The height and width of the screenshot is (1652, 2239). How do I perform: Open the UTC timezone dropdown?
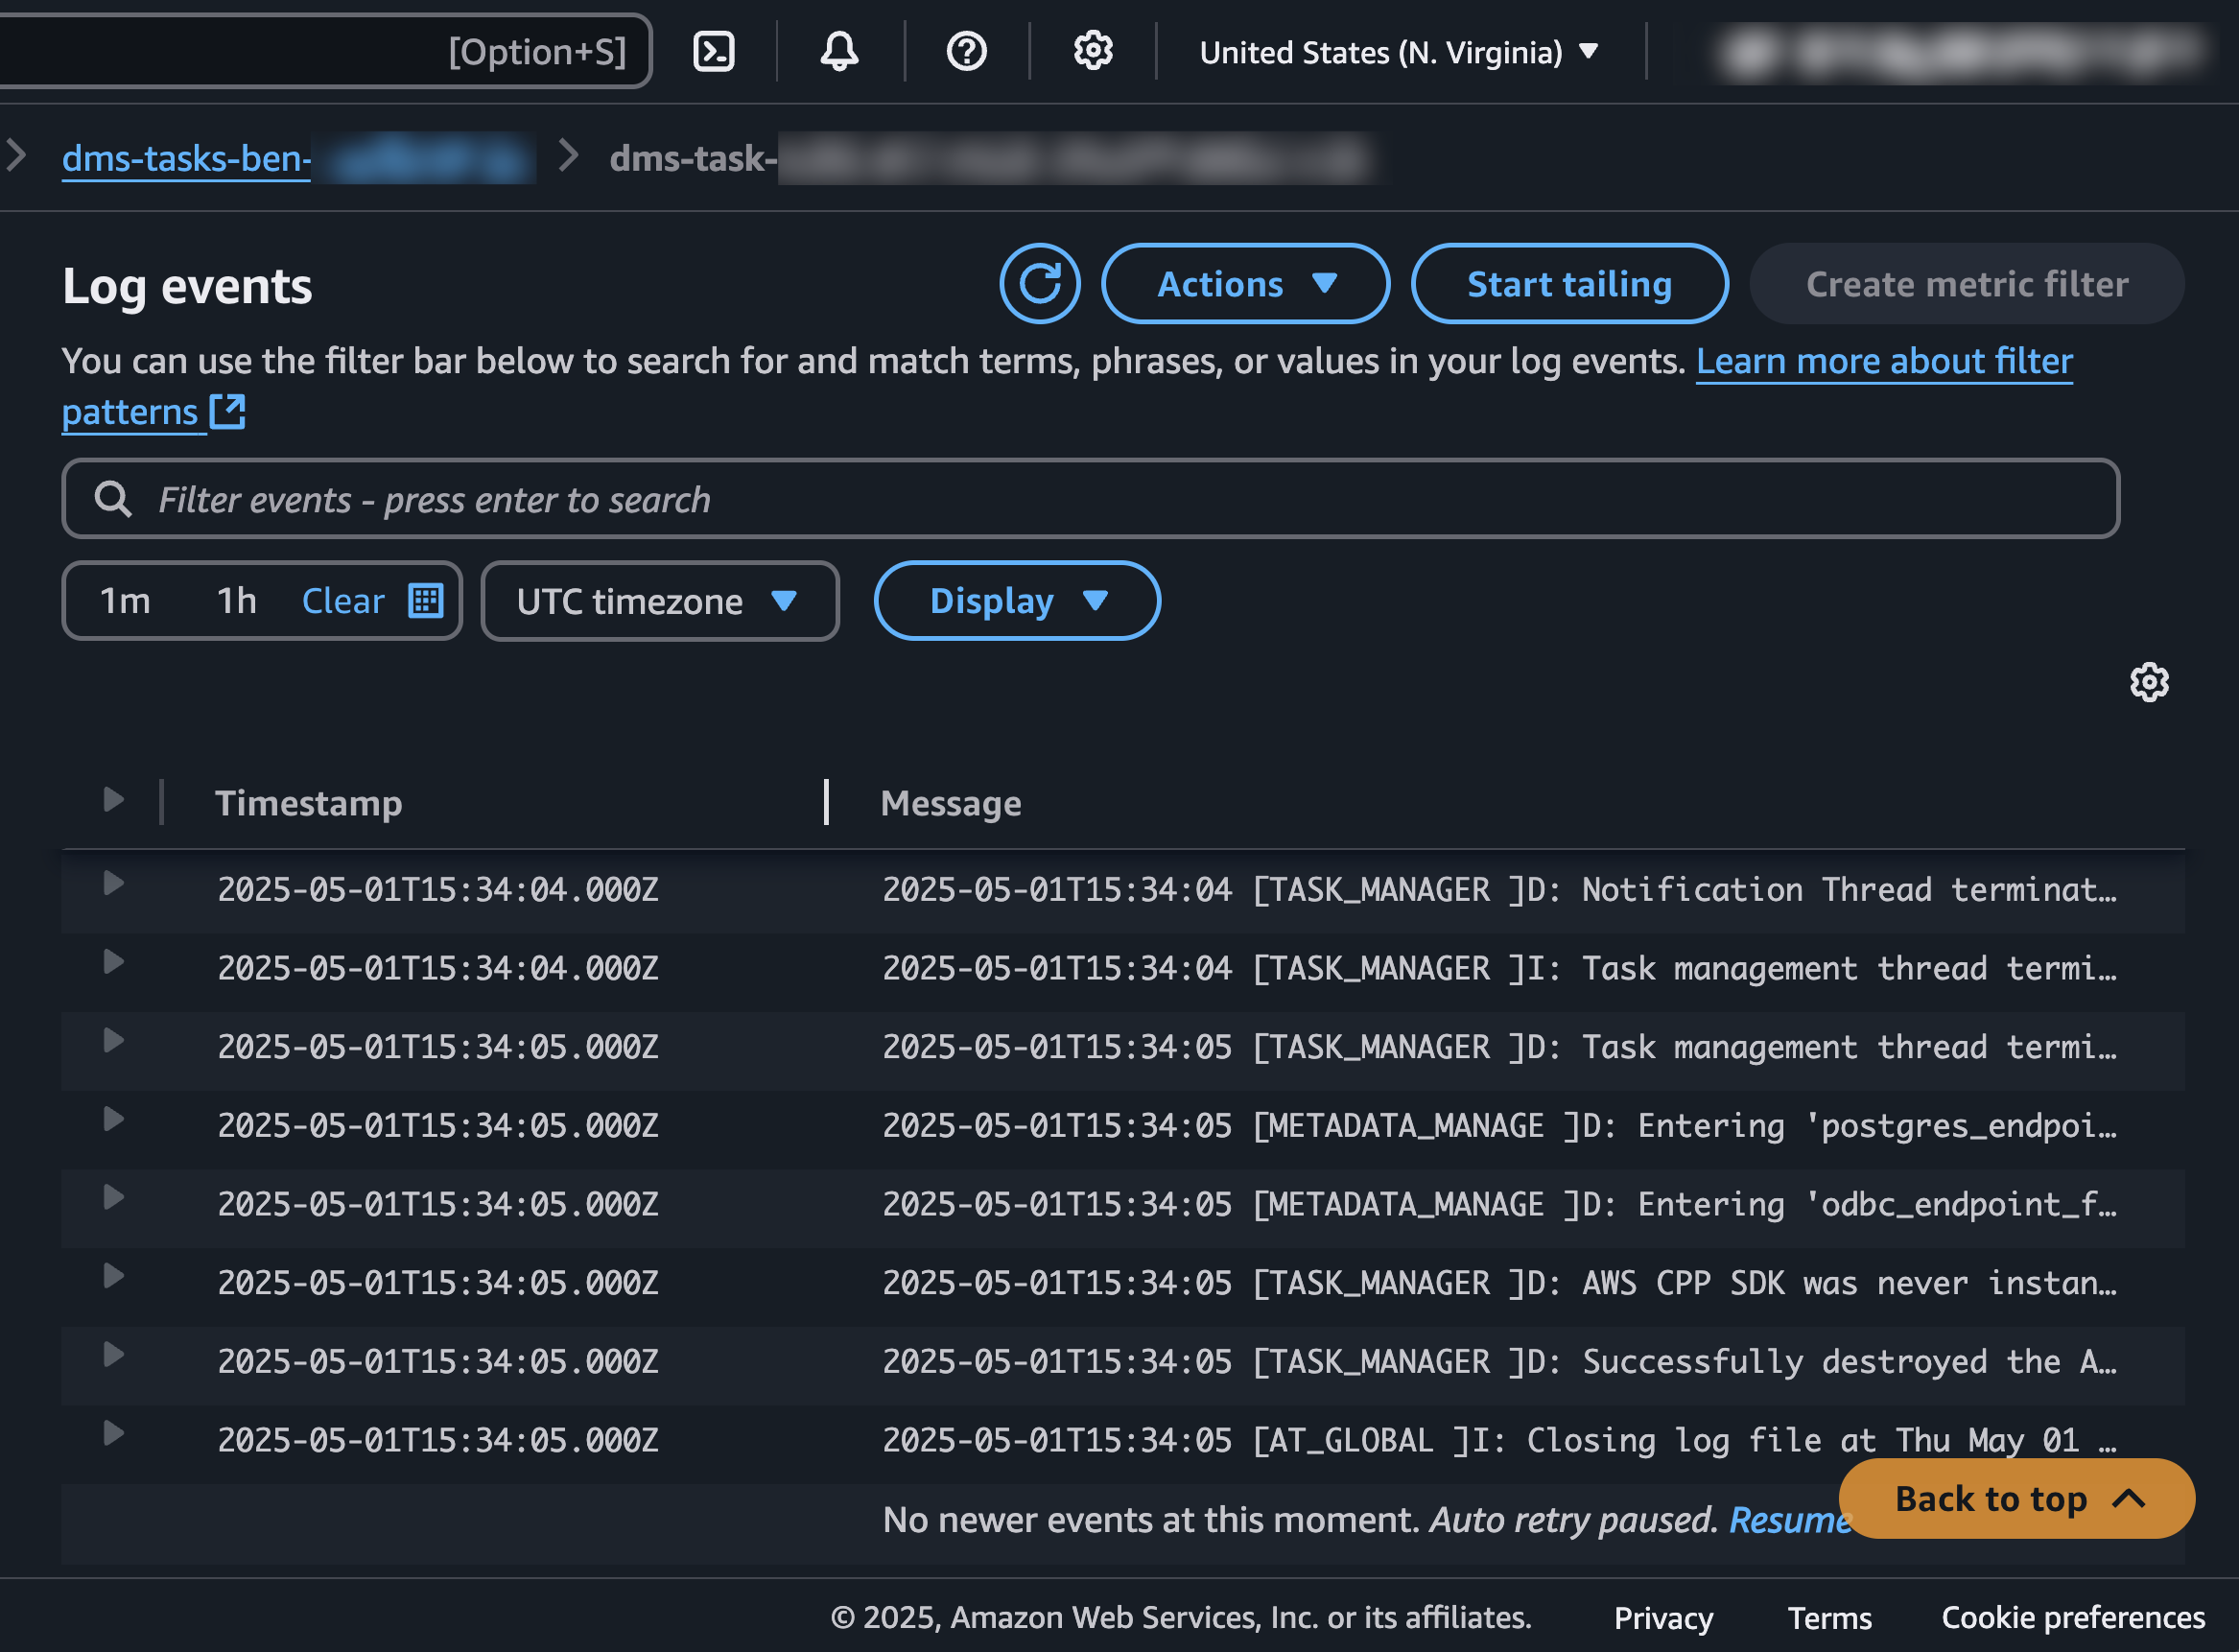(659, 601)
